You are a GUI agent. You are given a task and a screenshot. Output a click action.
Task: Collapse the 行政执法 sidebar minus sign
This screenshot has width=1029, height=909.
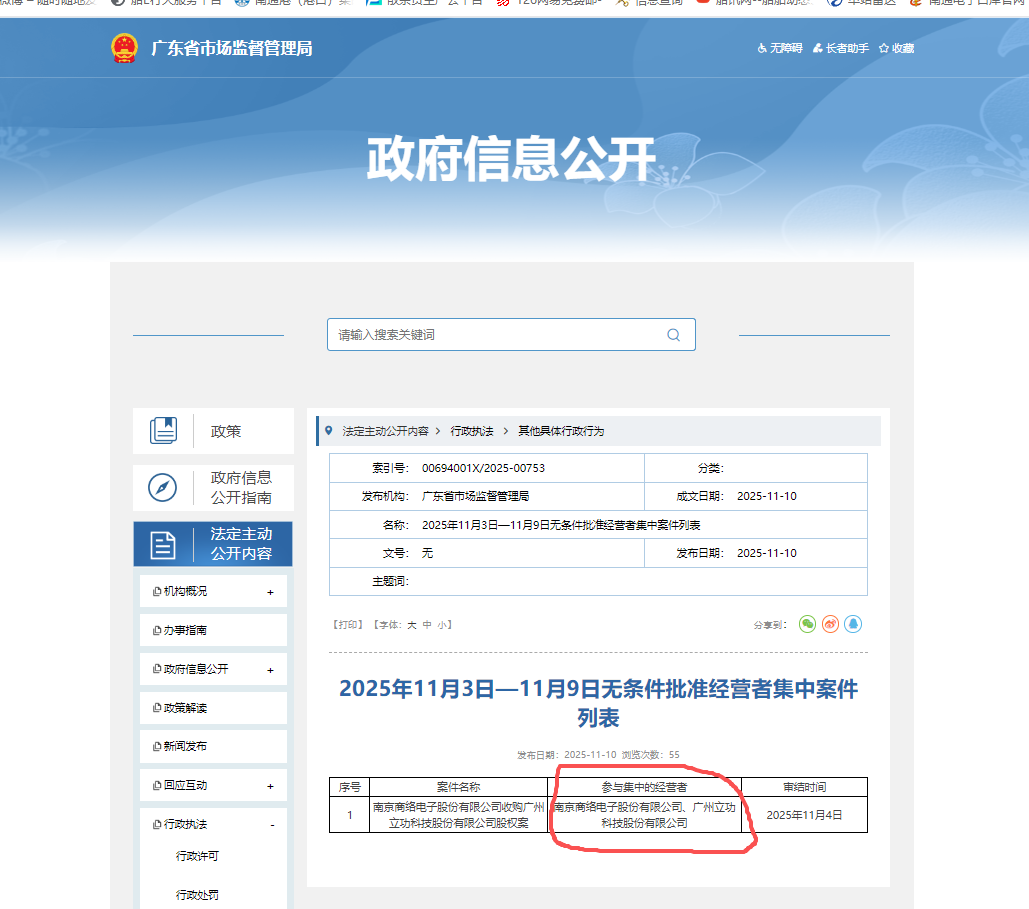click(x=272, y=825)
